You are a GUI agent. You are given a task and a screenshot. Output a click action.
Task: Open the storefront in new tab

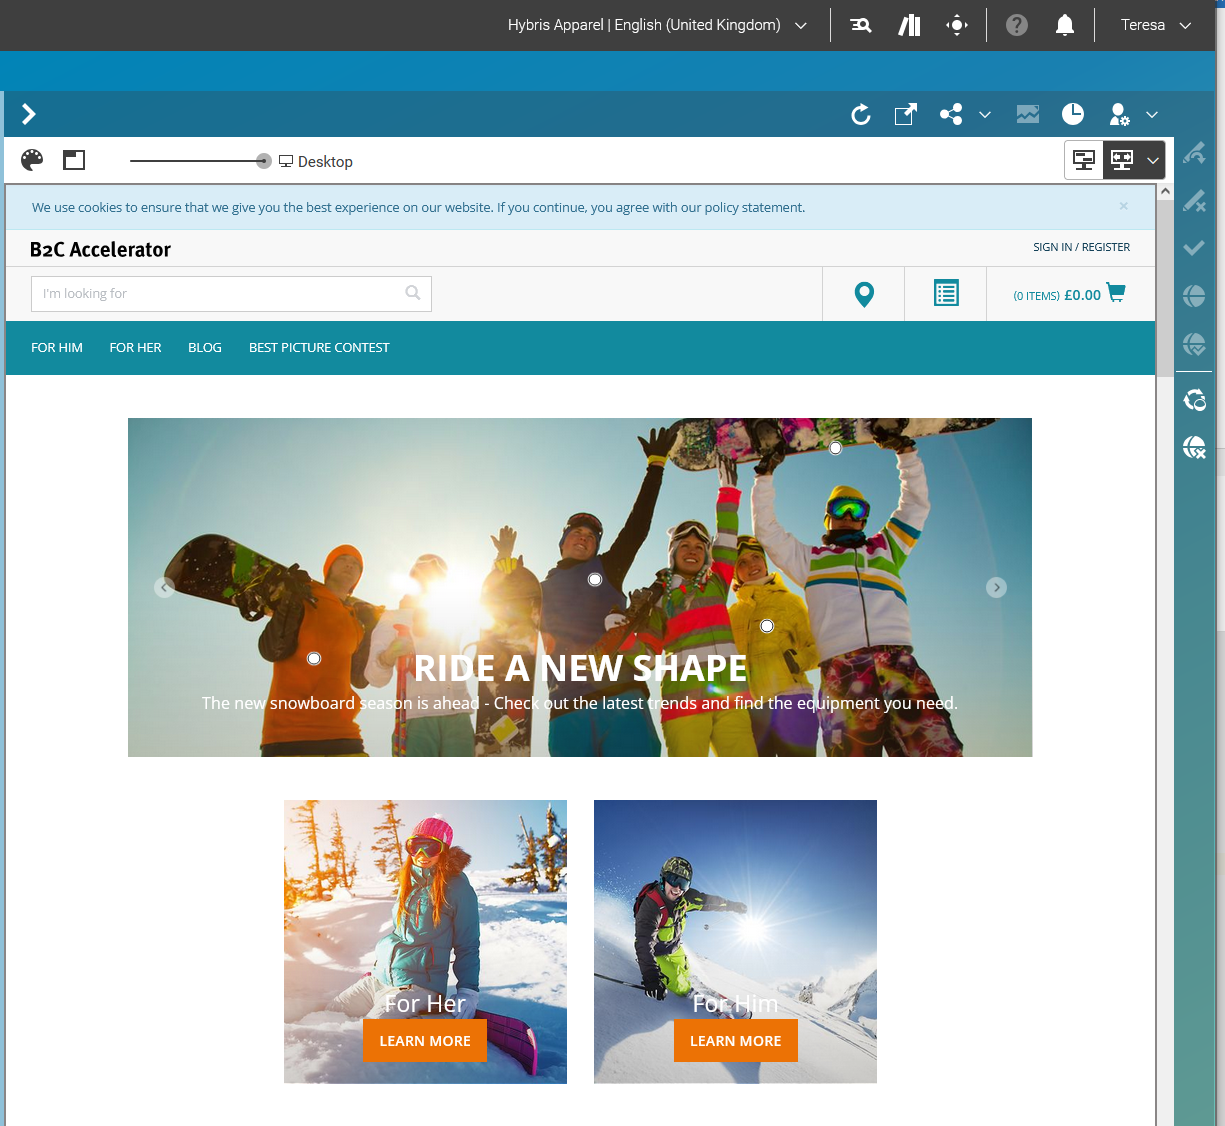click(904, 114)
